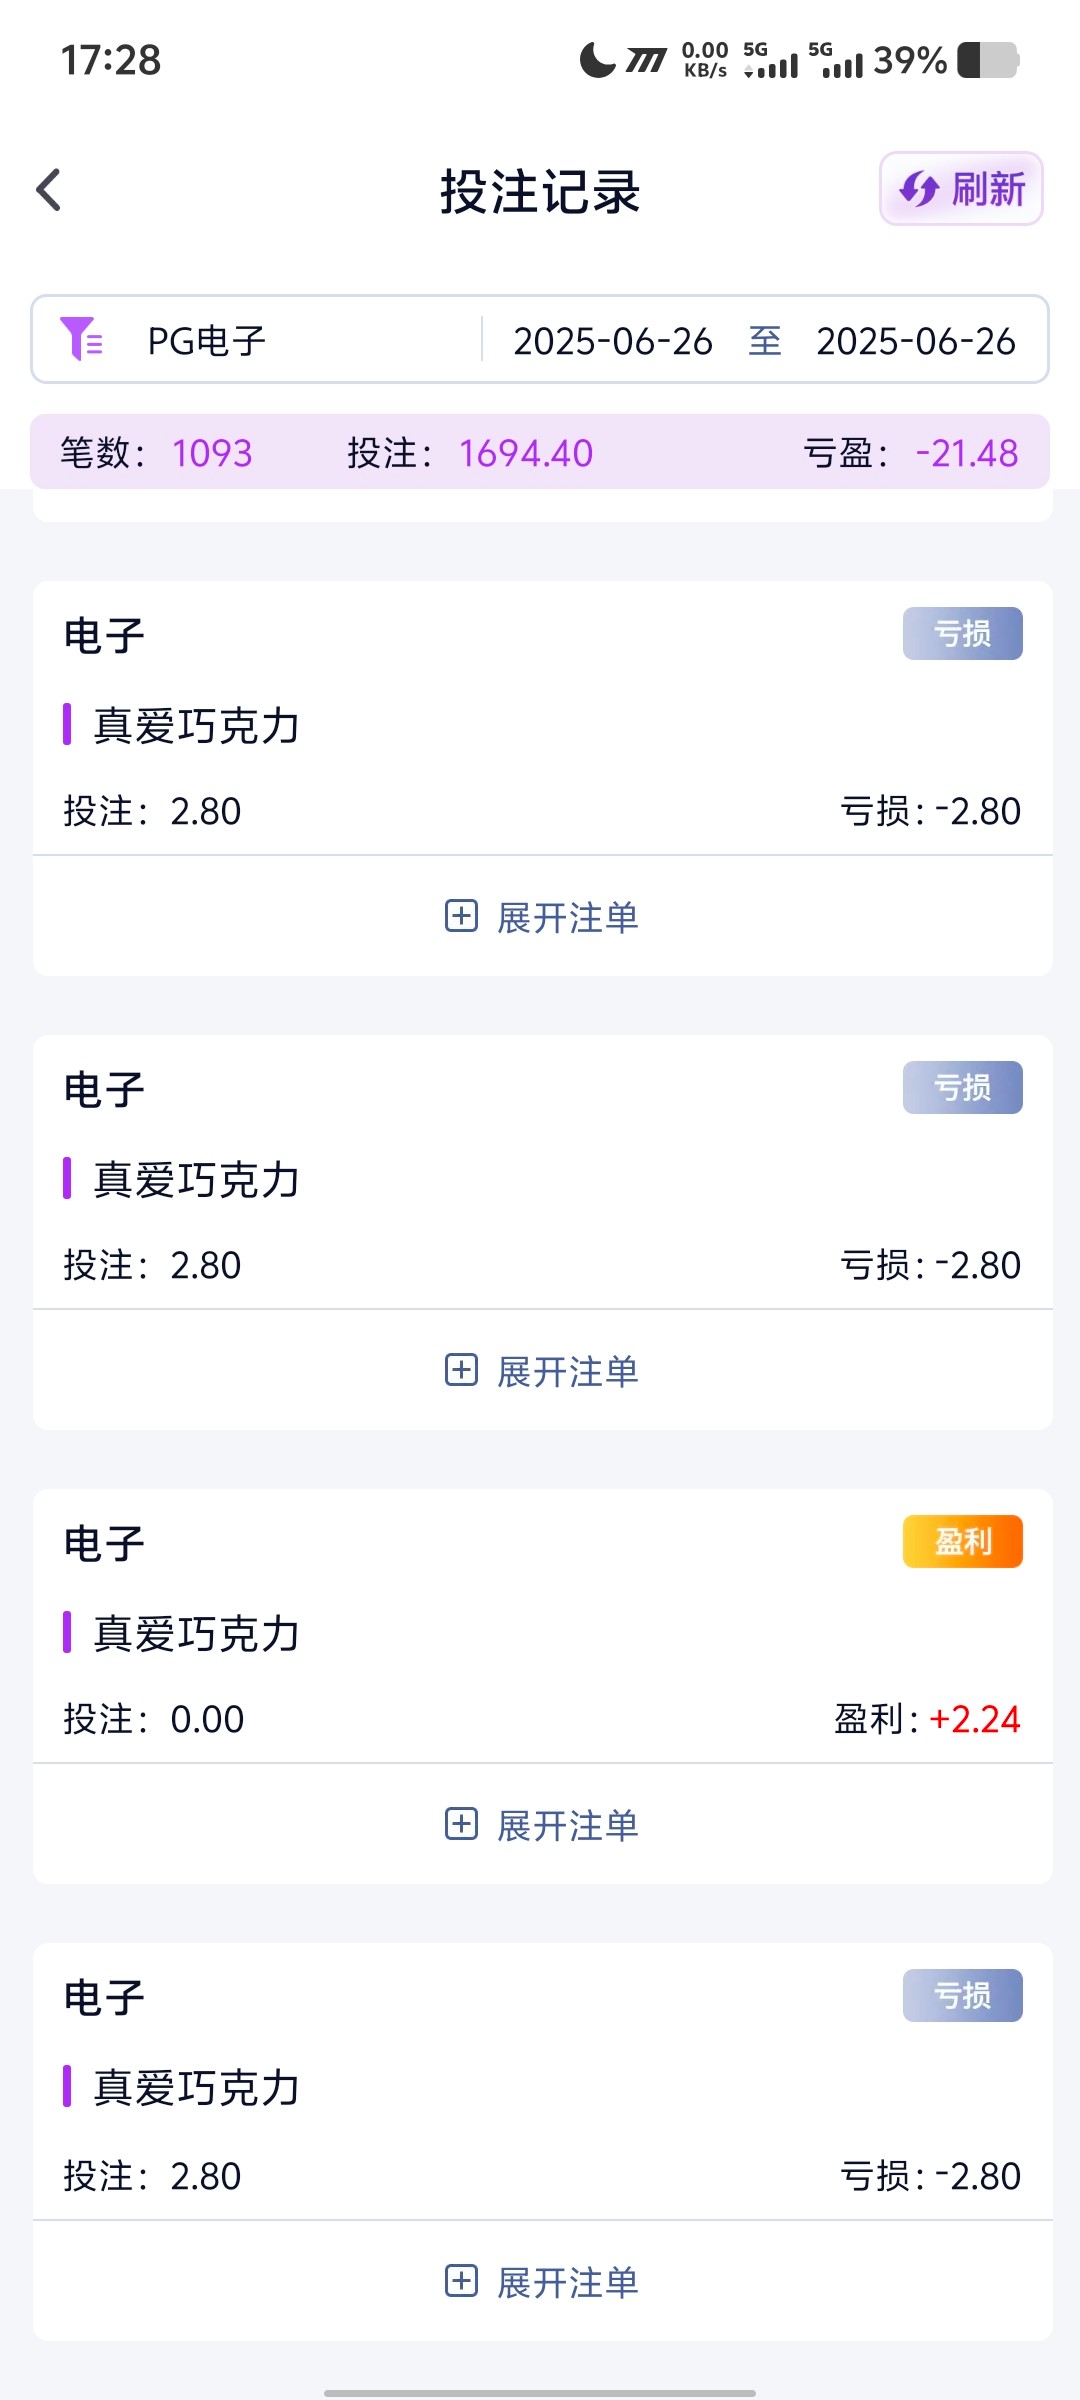Select the end date 2025-06-26

(915, 341)
